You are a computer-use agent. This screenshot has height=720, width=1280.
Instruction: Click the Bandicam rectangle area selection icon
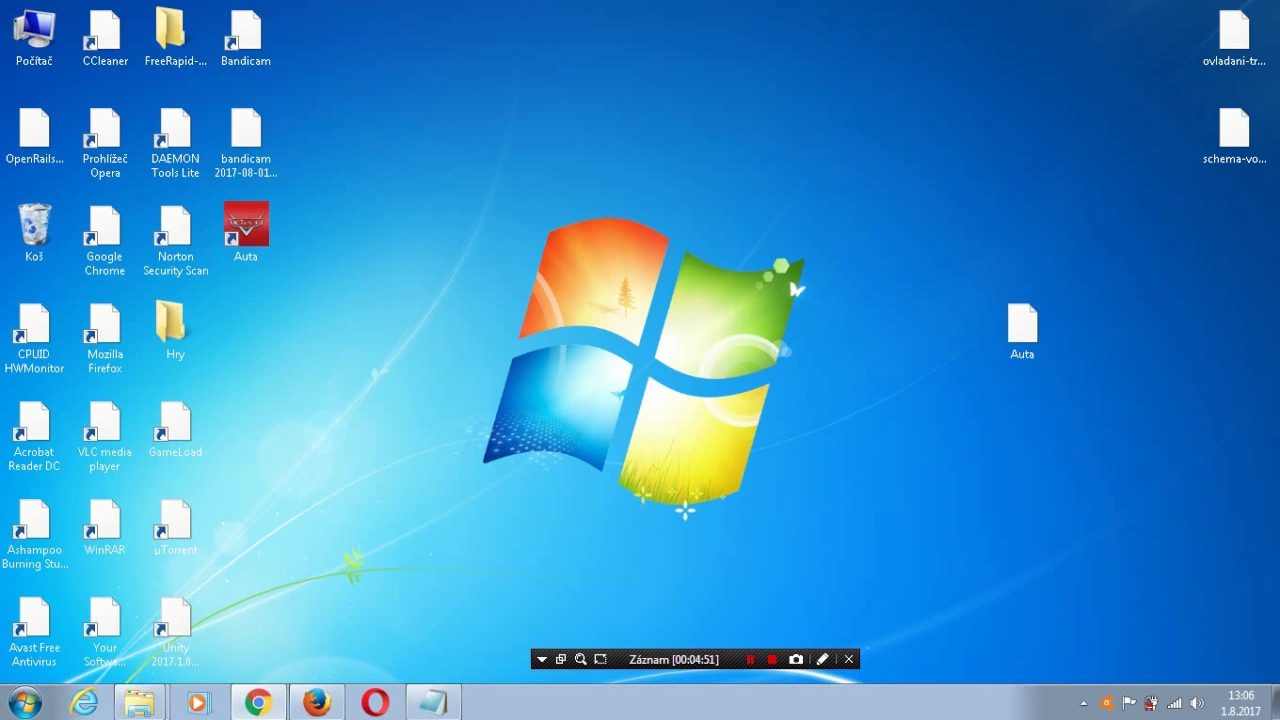click(x=600, y=659)
